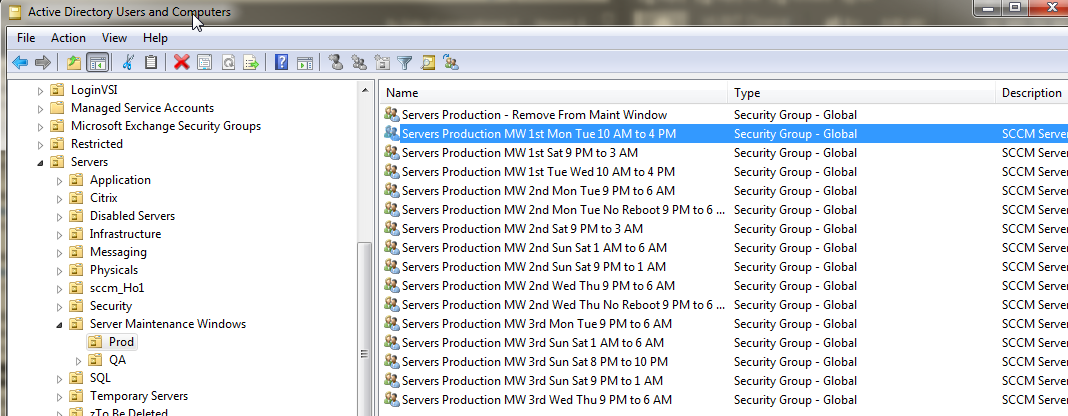The height and width of the screenshot is (416, 1068).
Task: Expand the LoginVSI node
Action: click(x=40, y=91)
